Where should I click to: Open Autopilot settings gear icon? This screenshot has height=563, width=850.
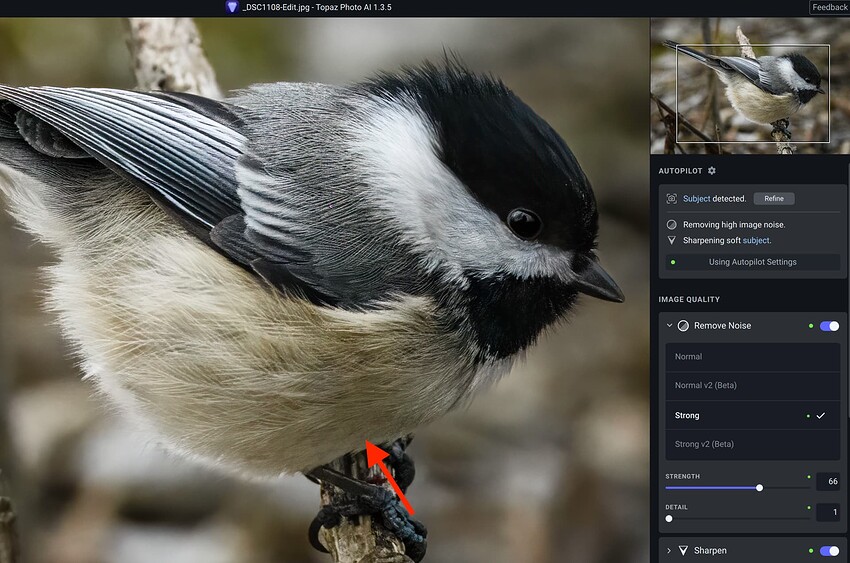pyautogui.click(x=712, y=171)
